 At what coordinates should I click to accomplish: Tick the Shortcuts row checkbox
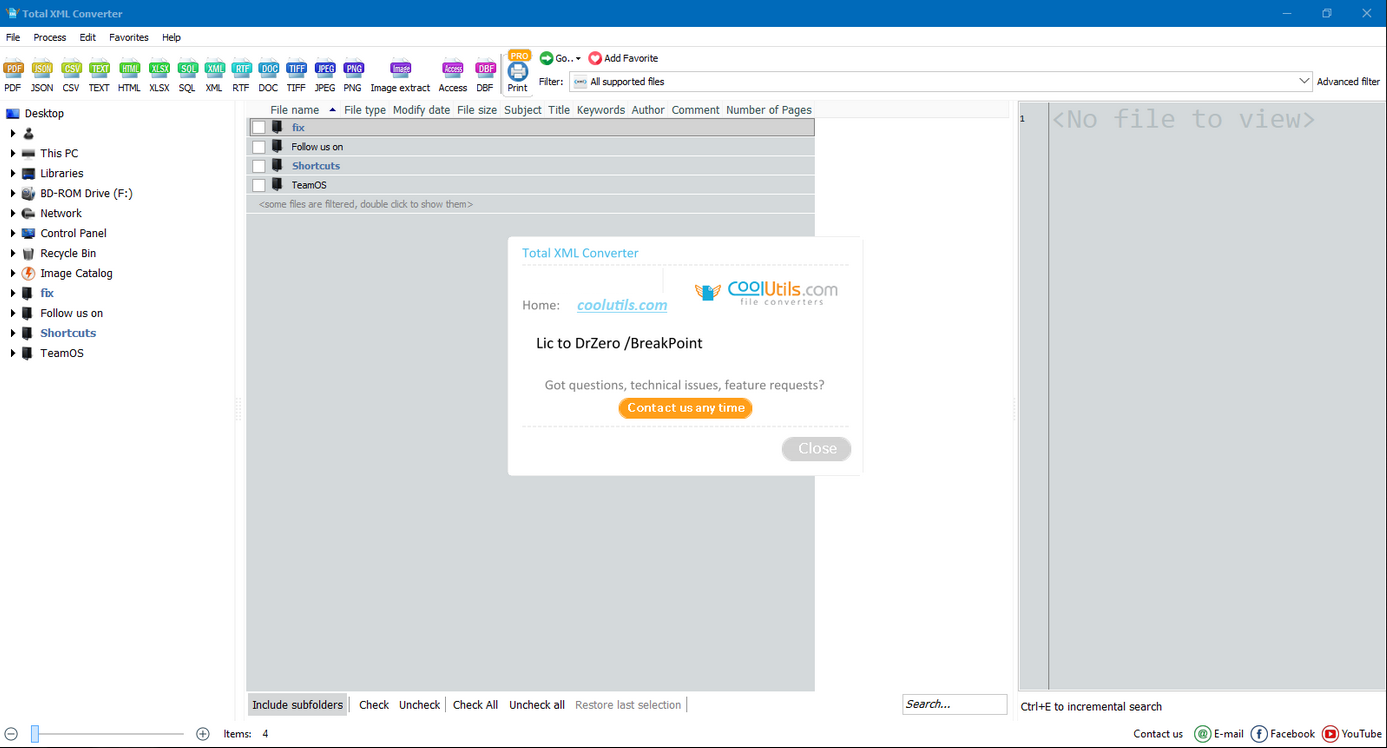point(259,166)
